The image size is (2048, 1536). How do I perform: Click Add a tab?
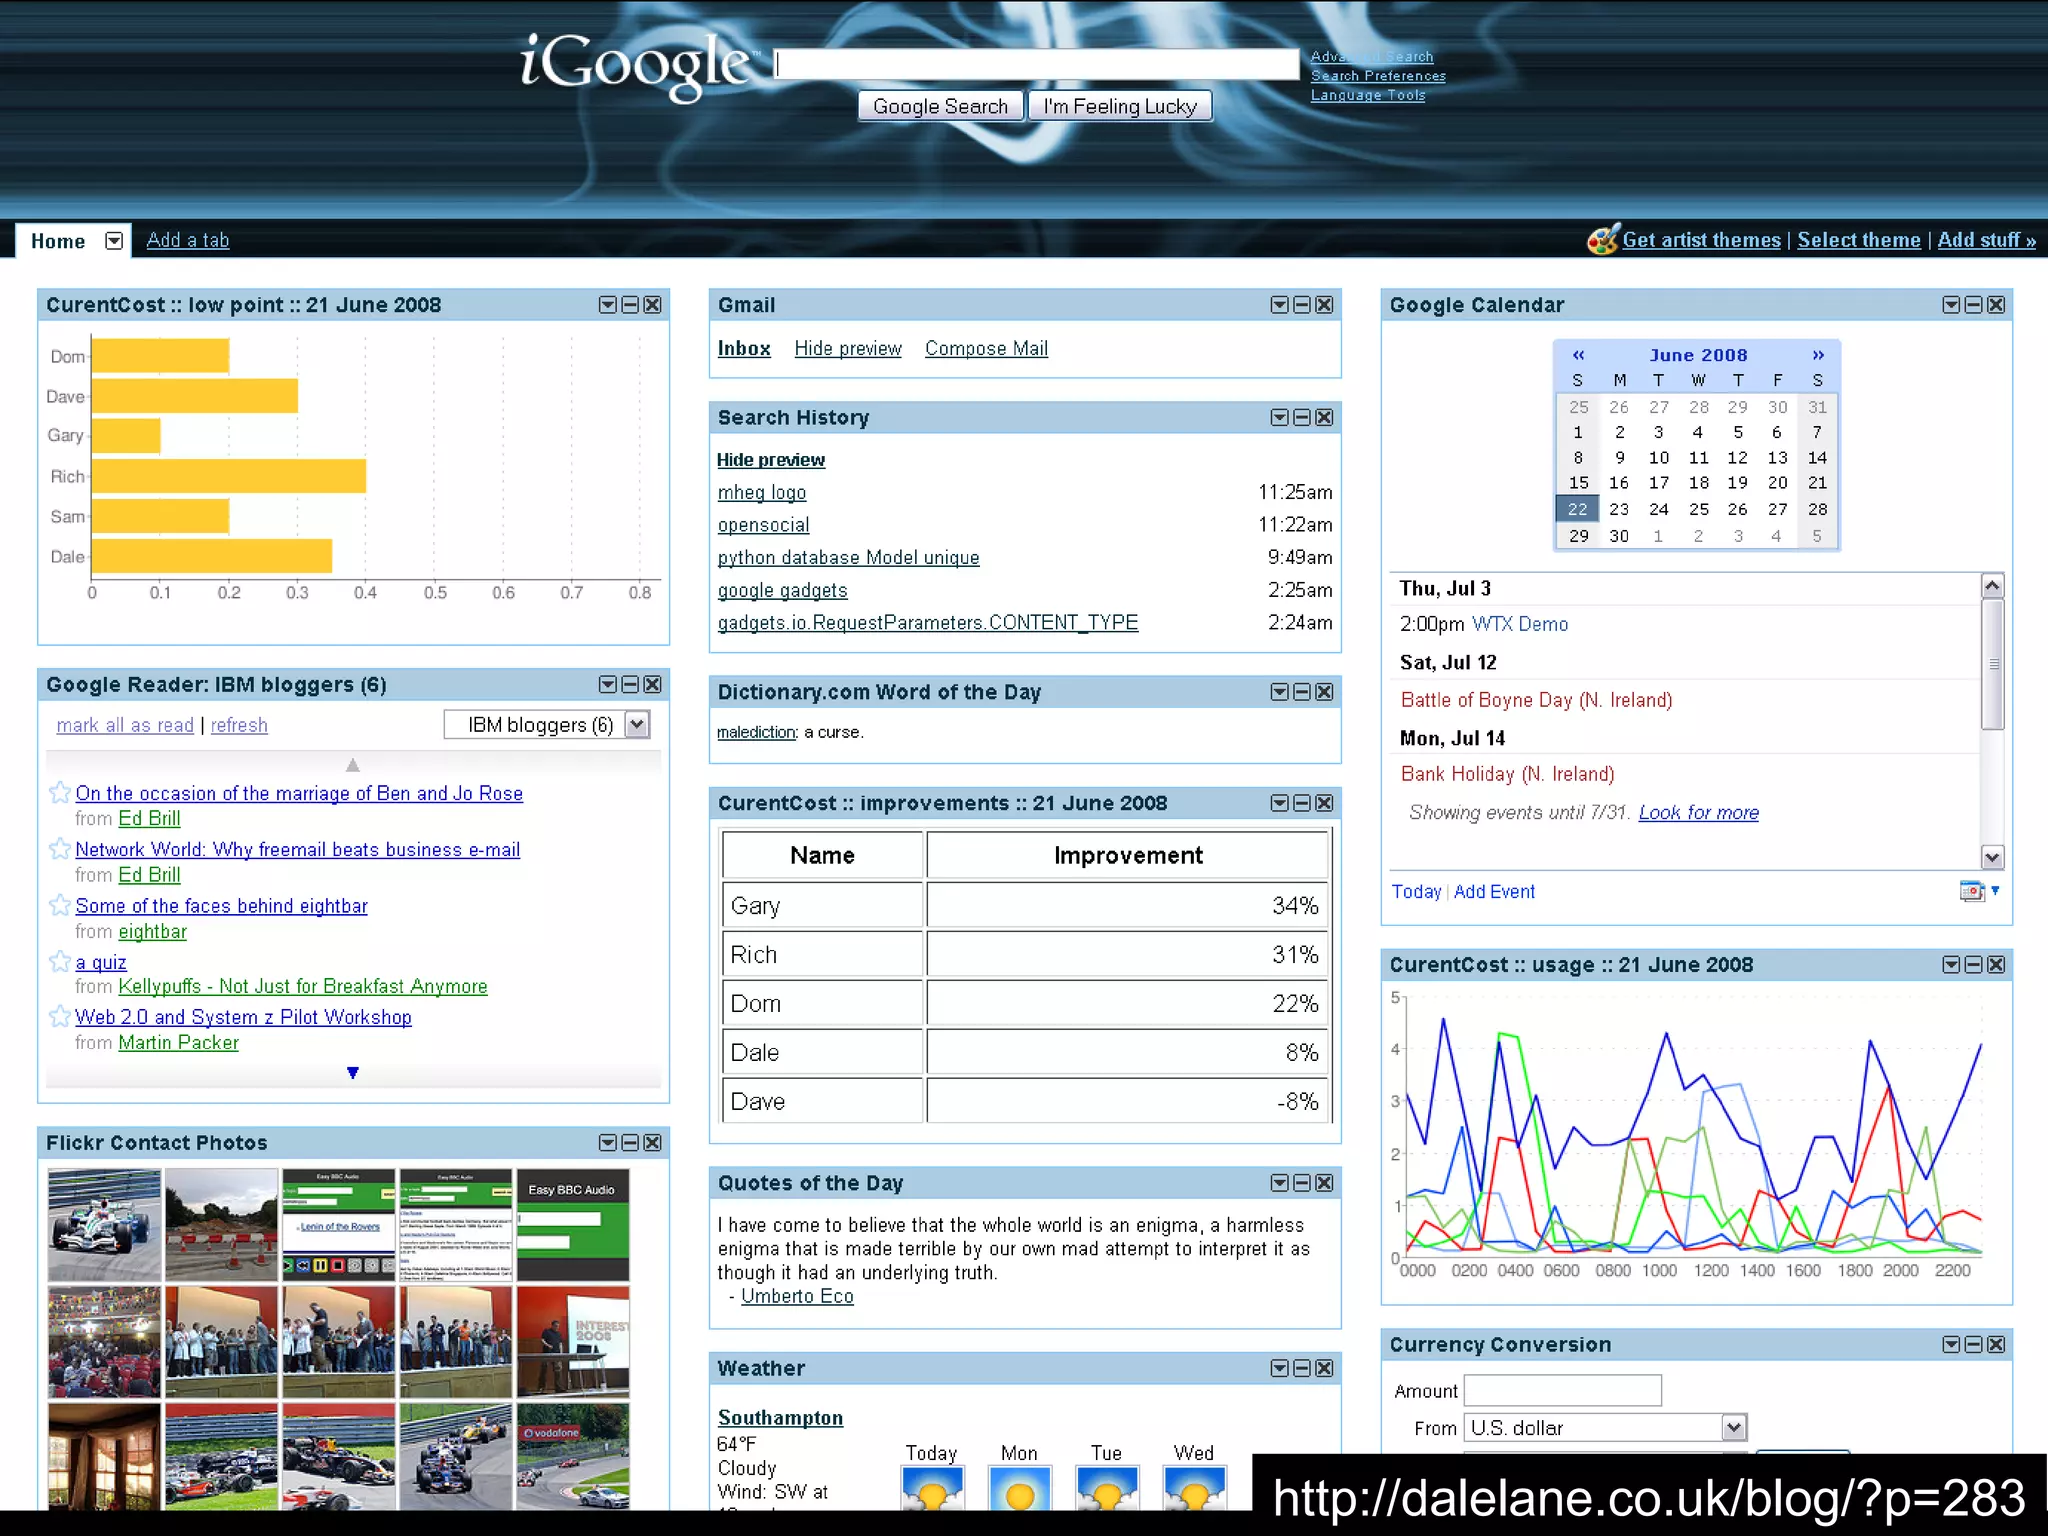(188, 240)
